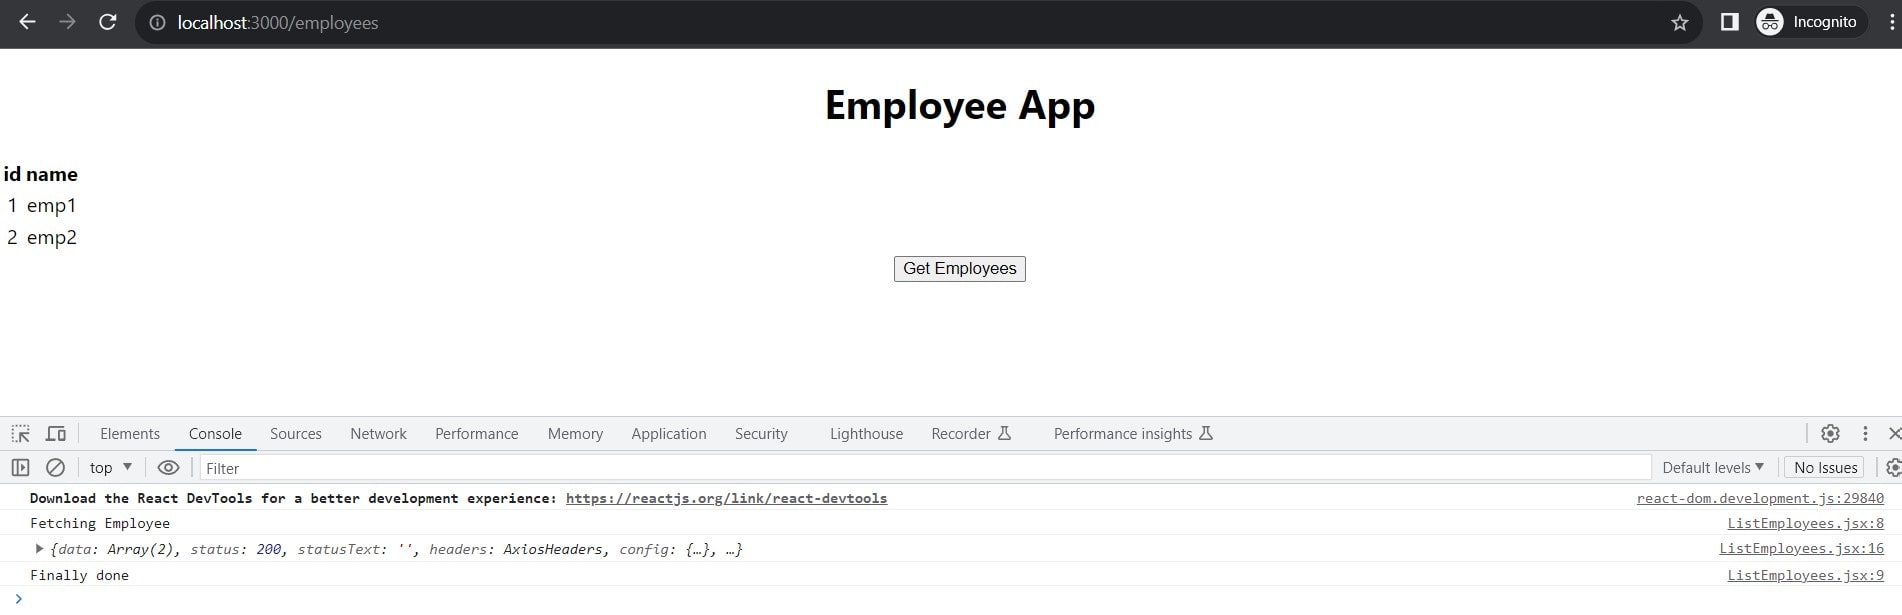Clear the console with the circle-slash icon
1902x615 pixels.
tap(56, 468)
